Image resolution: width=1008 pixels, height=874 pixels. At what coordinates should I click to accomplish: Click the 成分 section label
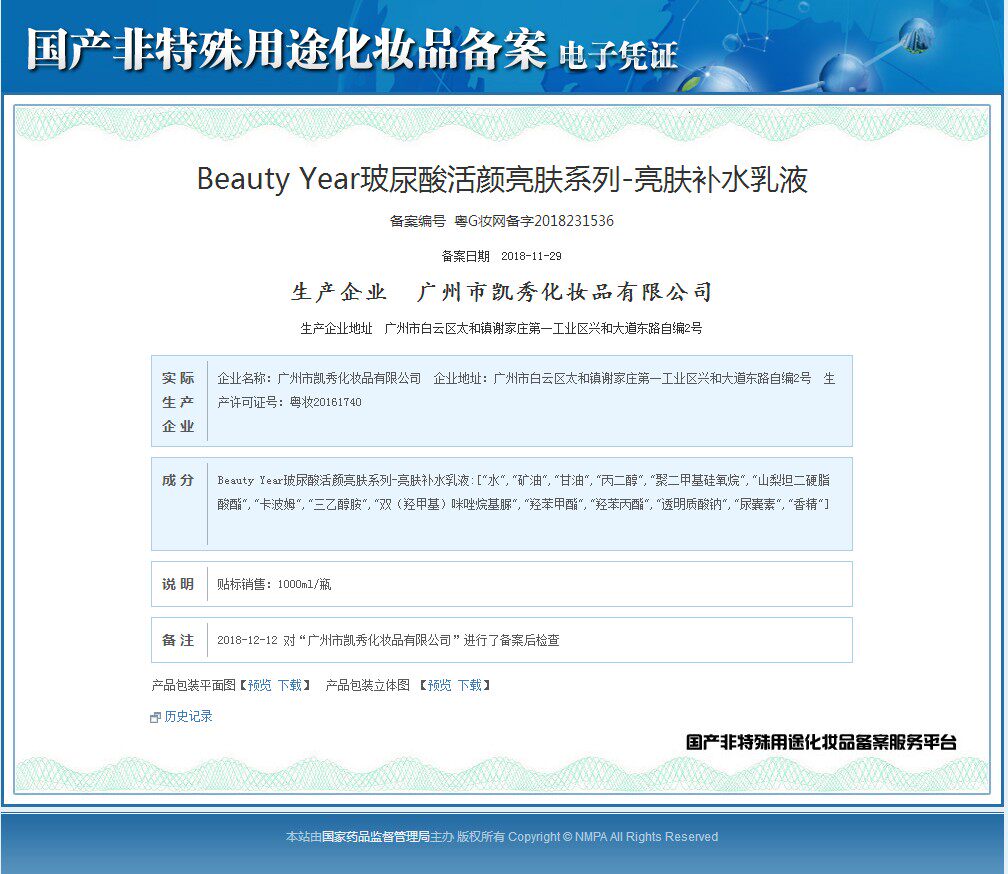178,480
